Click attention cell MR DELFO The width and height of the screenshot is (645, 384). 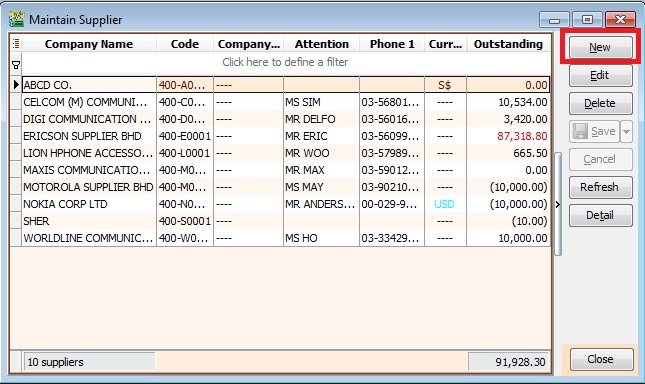(x=321, y=119)
